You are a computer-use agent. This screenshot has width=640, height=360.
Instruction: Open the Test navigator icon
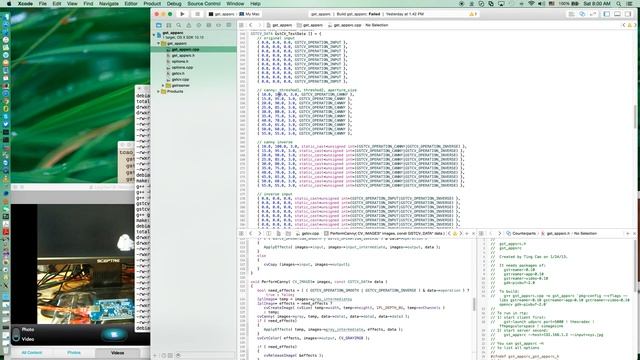click(x=199, y=25)
